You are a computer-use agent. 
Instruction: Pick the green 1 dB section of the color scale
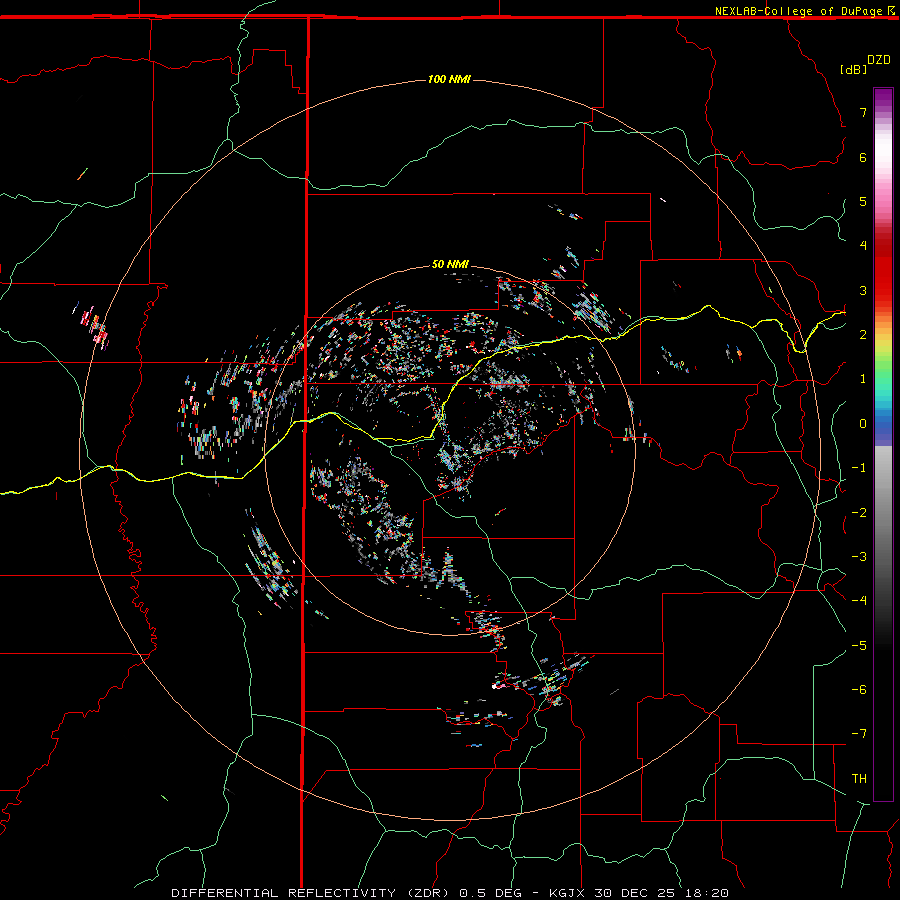click(883, 379)
